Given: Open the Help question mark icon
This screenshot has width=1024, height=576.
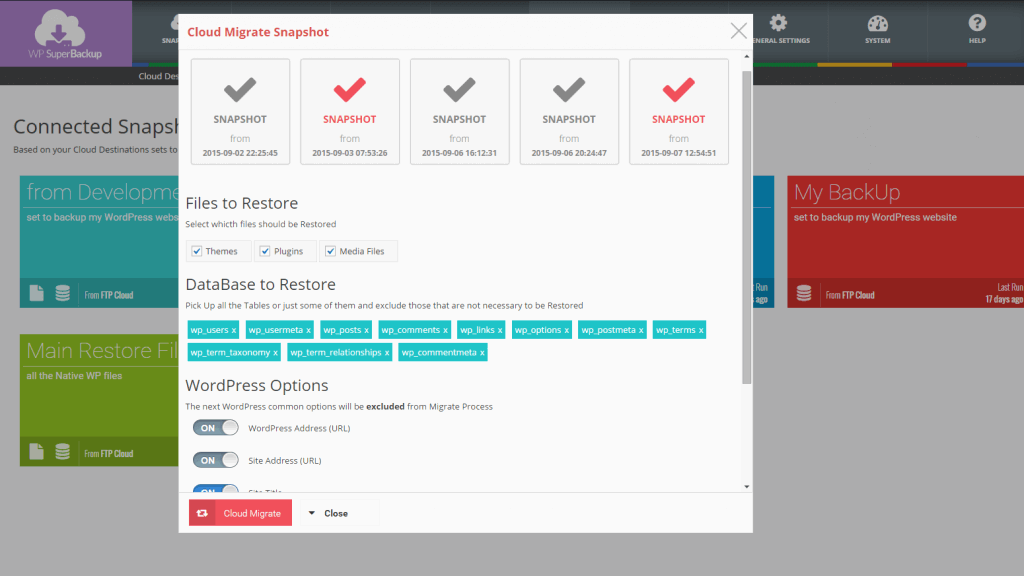Looking at the screenshot, I should point(977,24).
